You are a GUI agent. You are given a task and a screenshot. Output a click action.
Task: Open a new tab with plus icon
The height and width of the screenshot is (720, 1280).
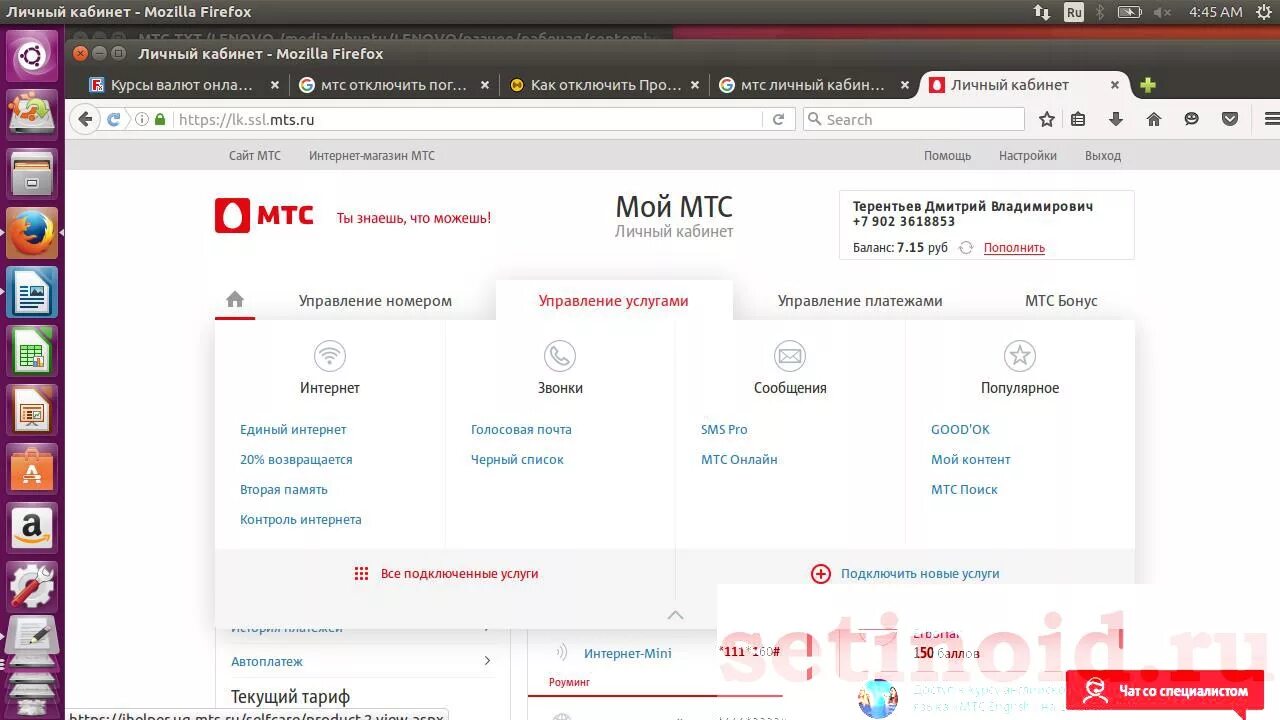pos(1148,85)
